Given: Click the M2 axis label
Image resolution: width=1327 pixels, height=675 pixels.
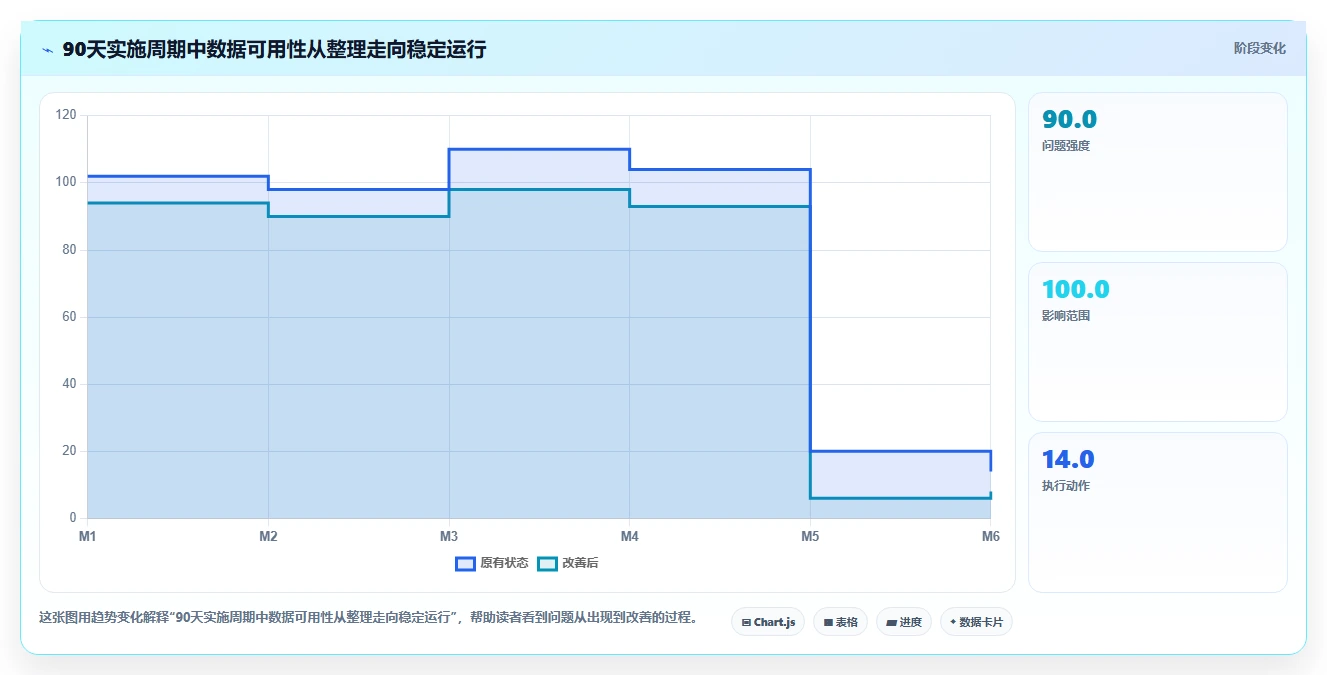Looking at the screenshot, I should pyautogui.click(x=268, y=537).
